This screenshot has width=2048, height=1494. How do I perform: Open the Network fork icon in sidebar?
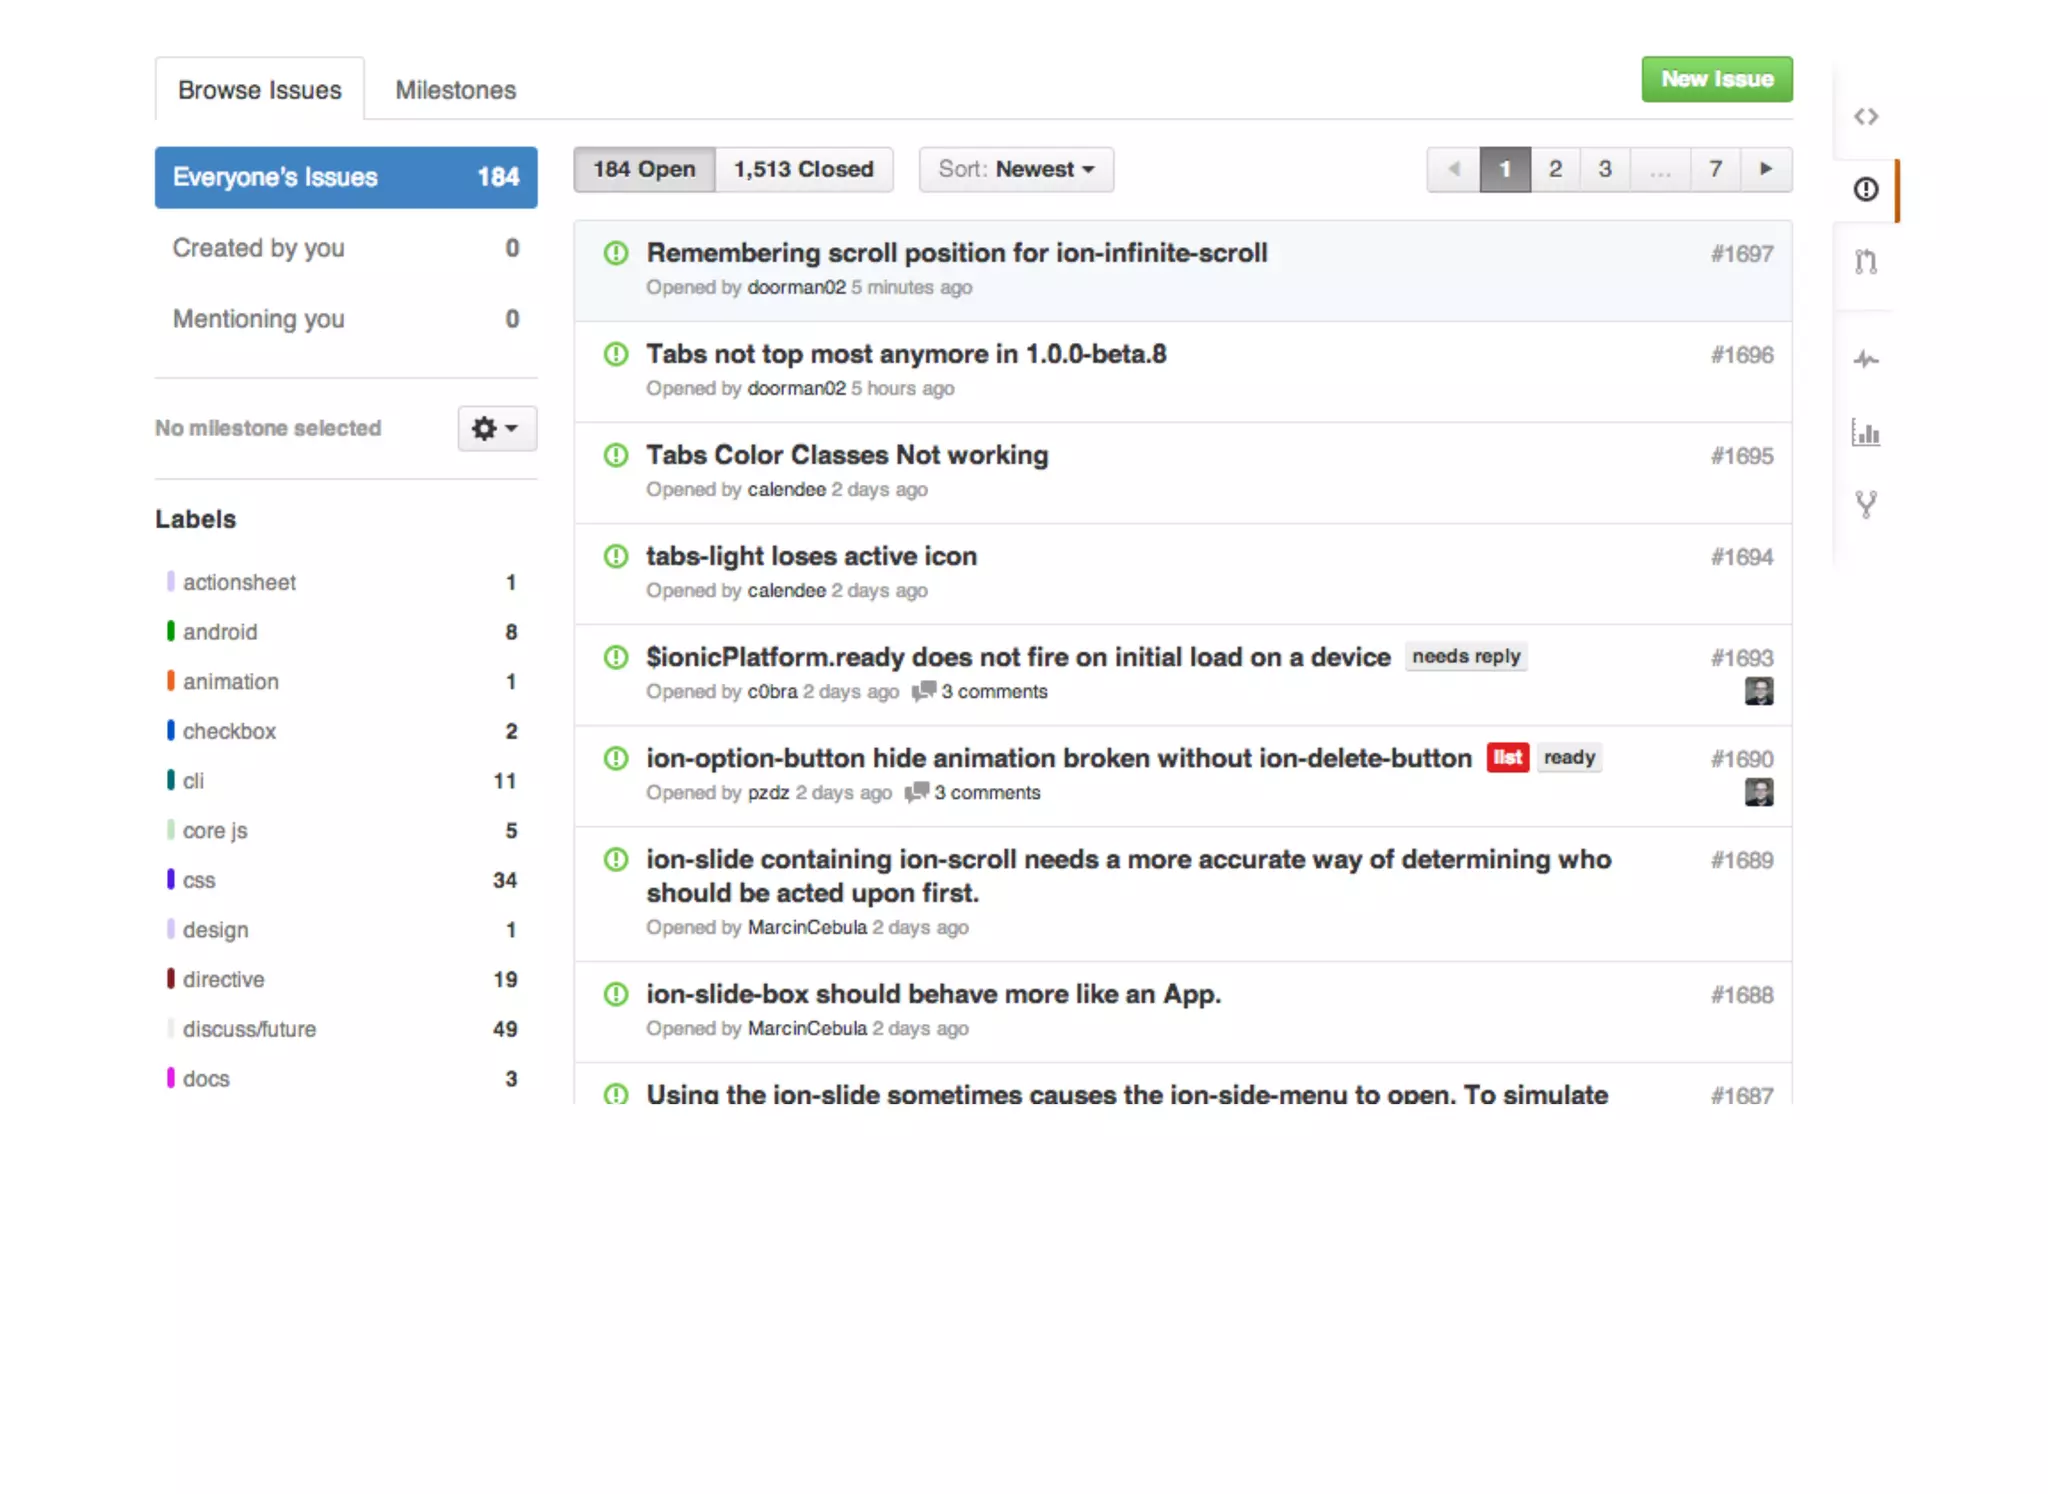[1865, 504]
